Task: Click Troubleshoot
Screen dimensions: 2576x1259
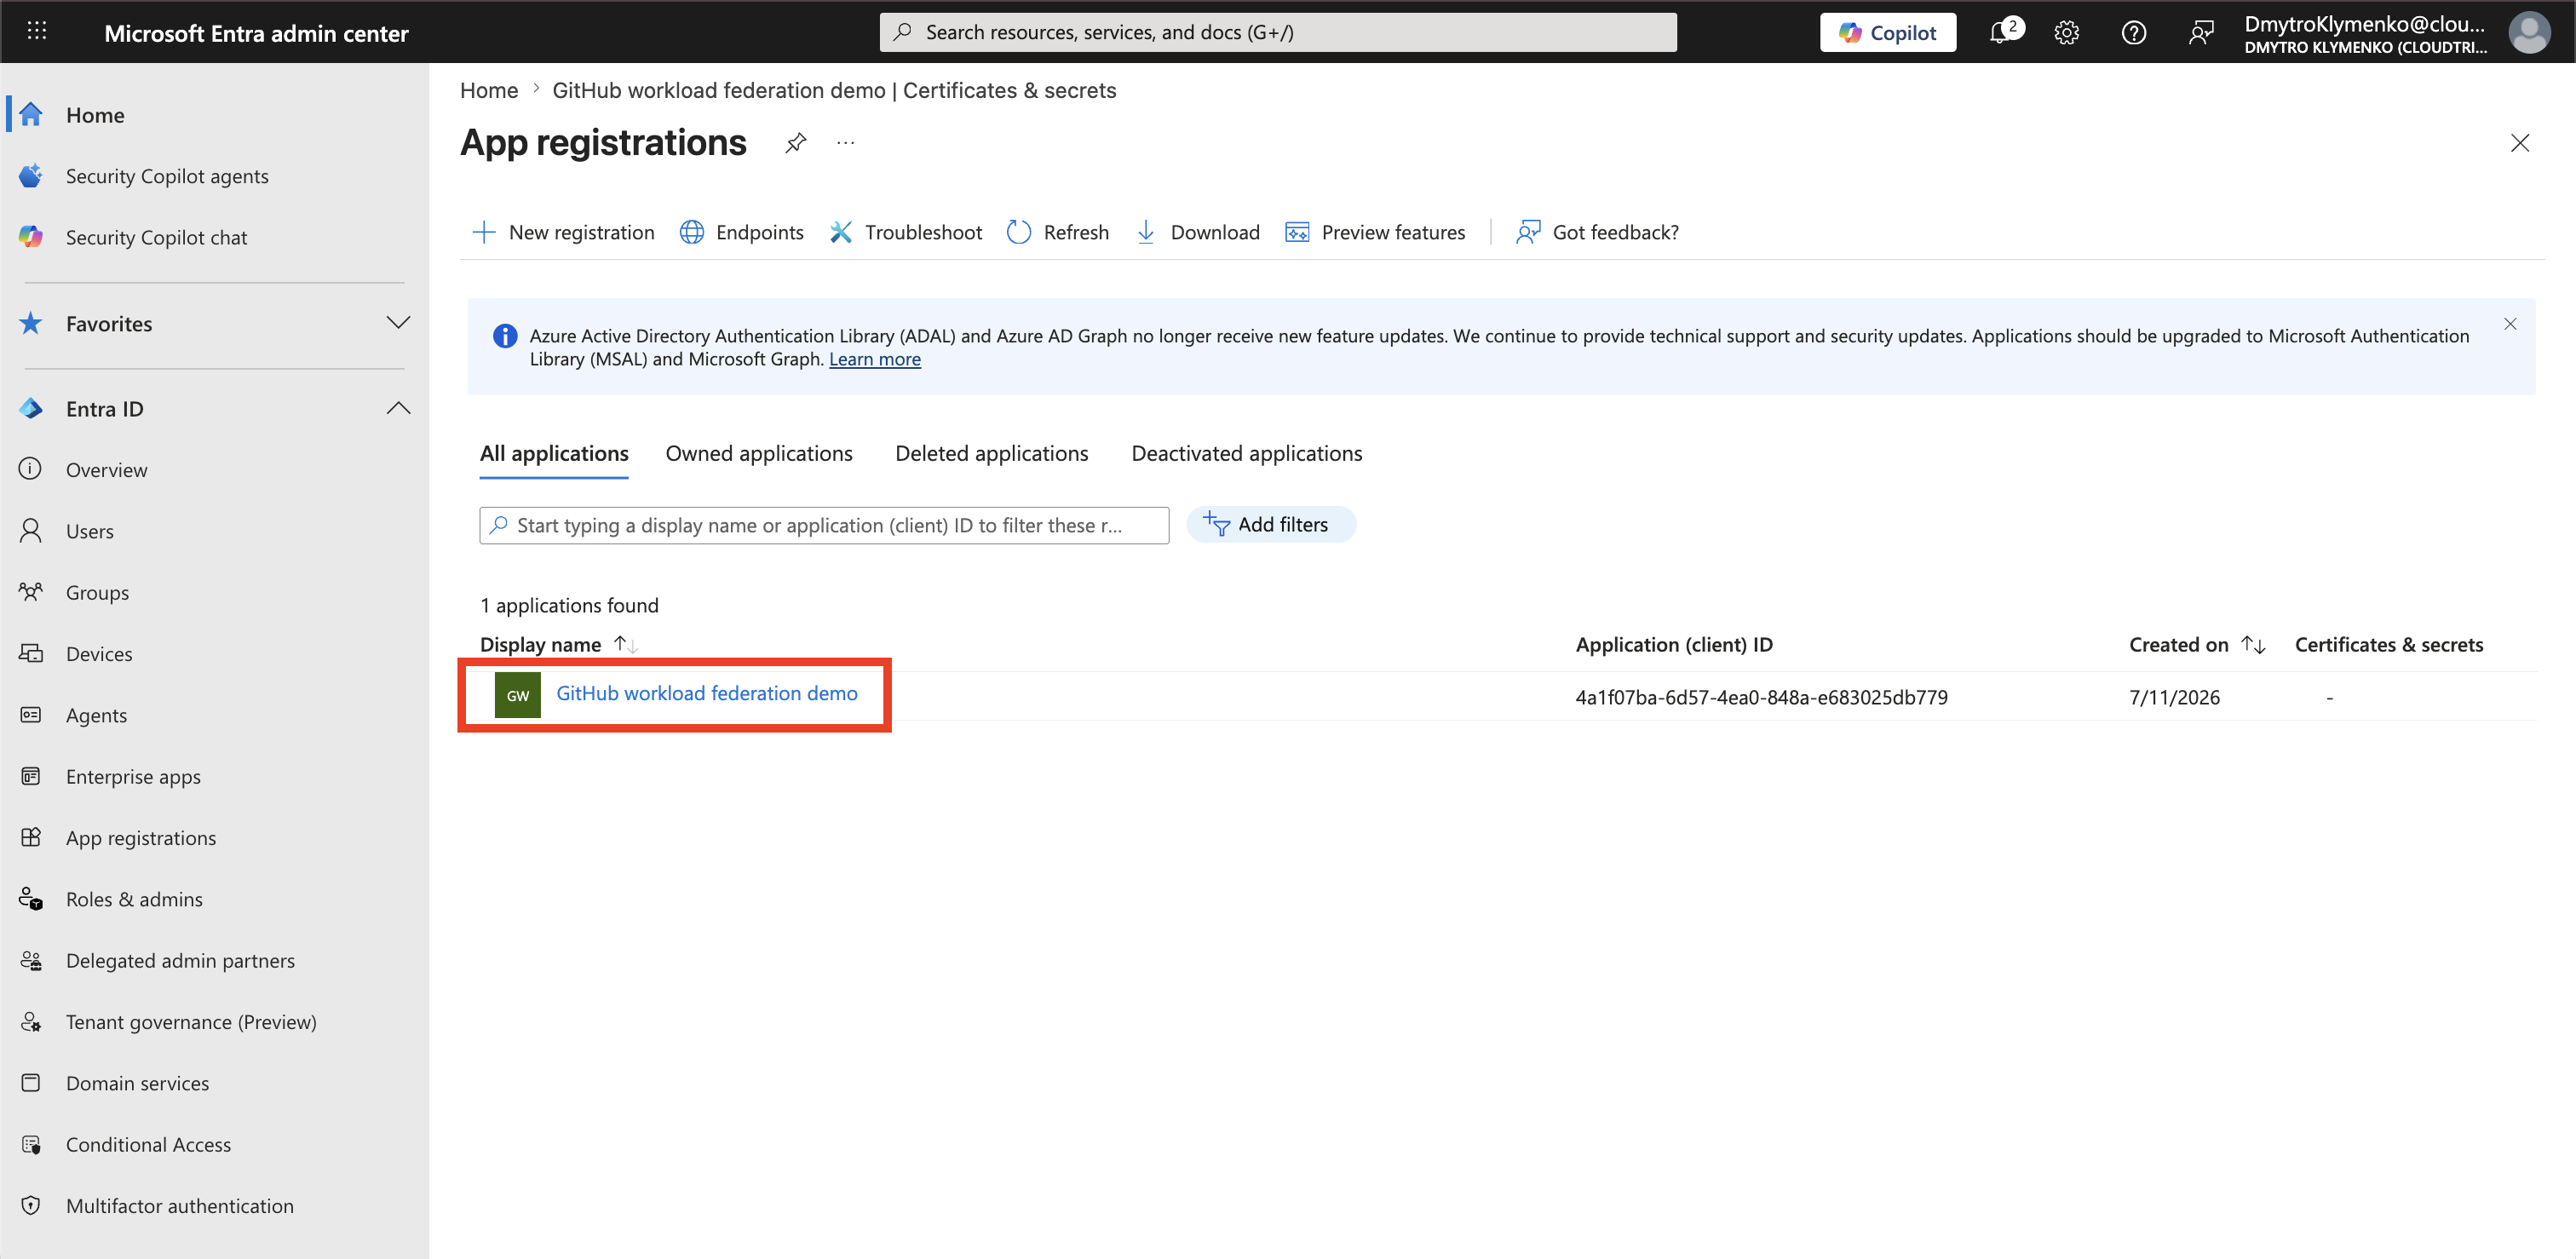Action: point(906,232)
